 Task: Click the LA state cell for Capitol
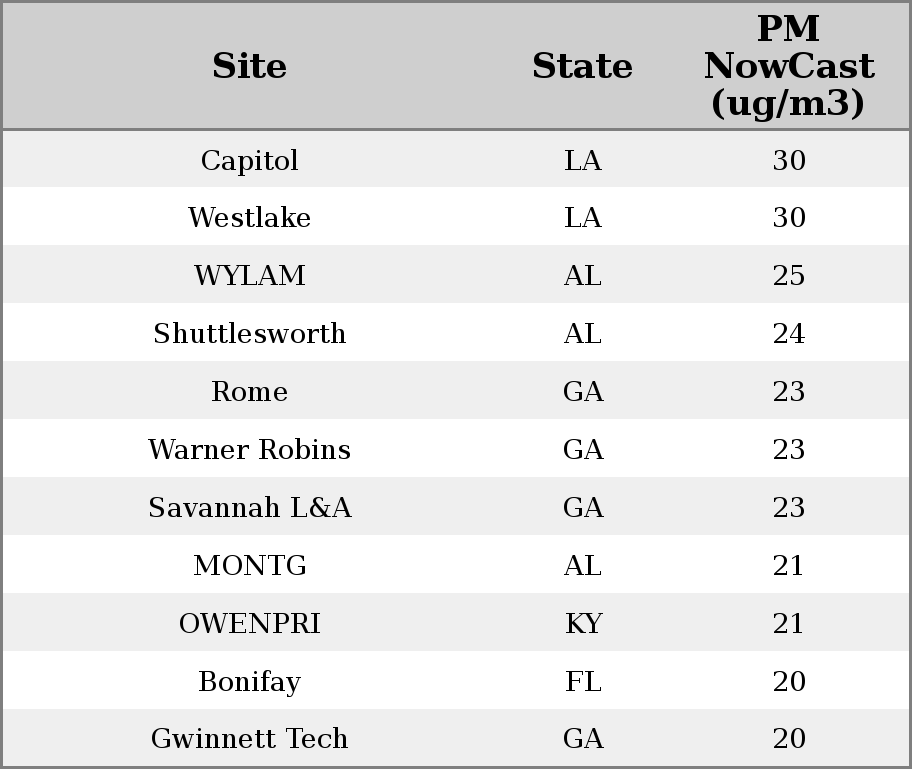pyautogui.click(x=583, y=160)
